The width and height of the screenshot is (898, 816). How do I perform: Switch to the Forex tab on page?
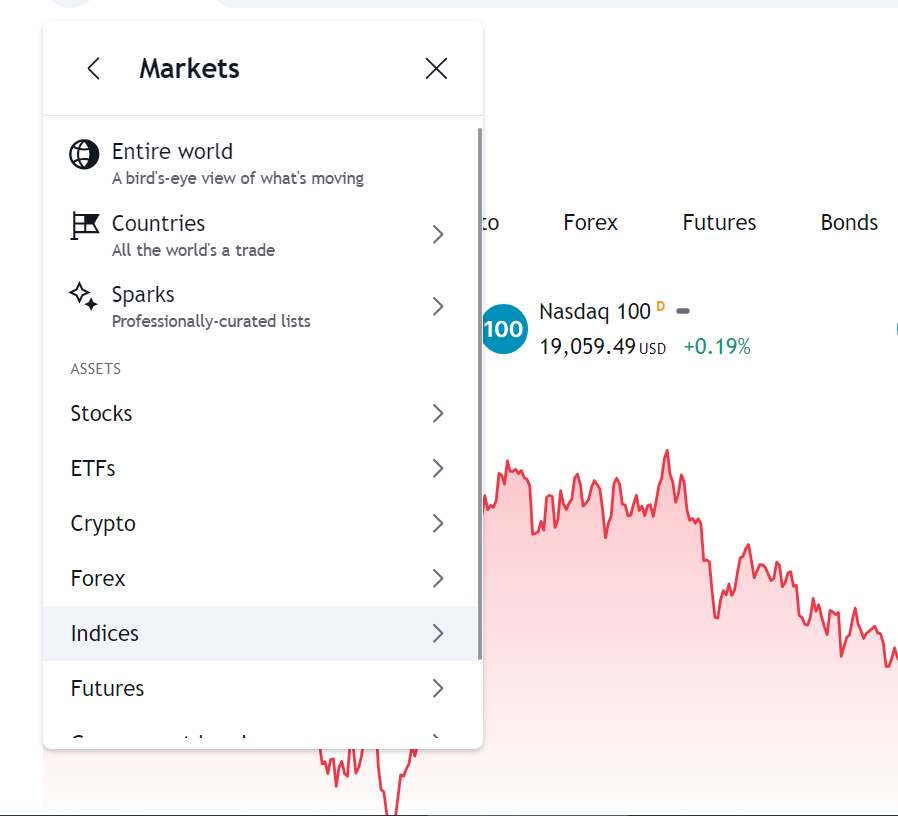[x=590, y=222]
